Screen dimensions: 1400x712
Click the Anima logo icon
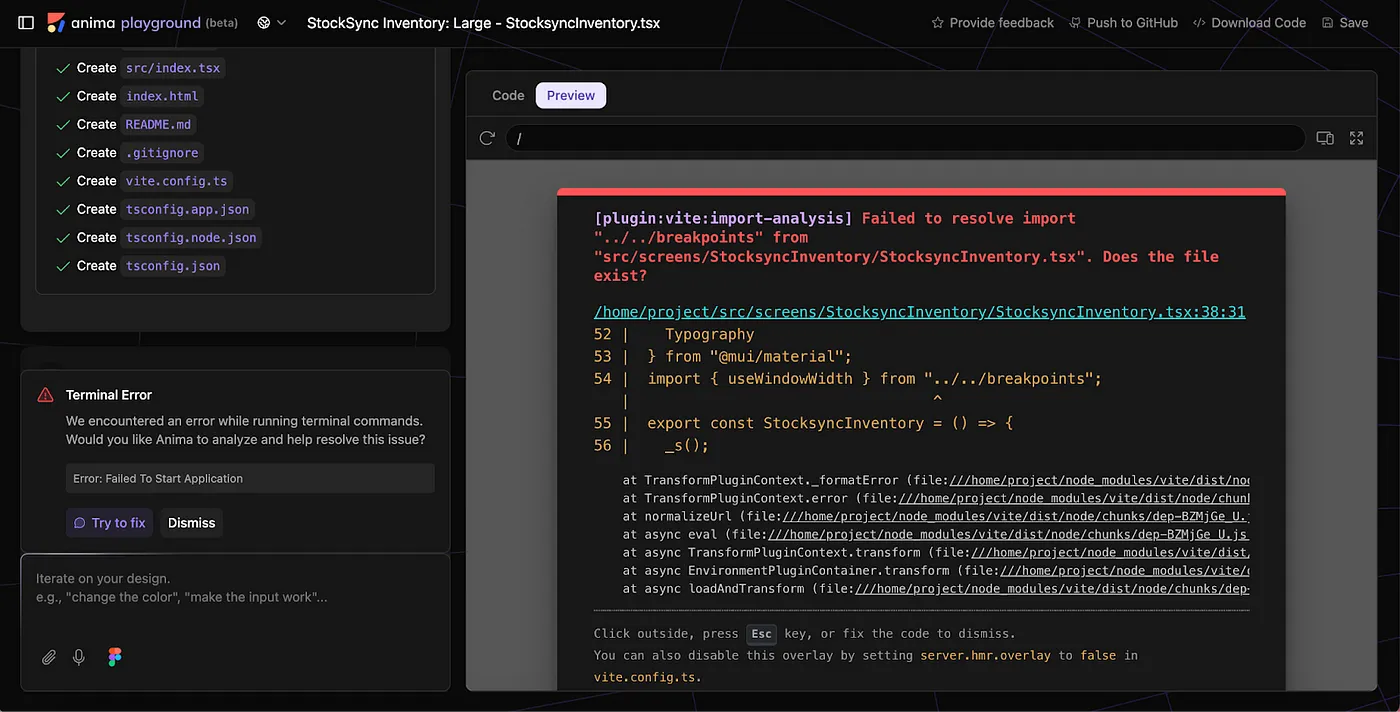(x=56, y=22)
